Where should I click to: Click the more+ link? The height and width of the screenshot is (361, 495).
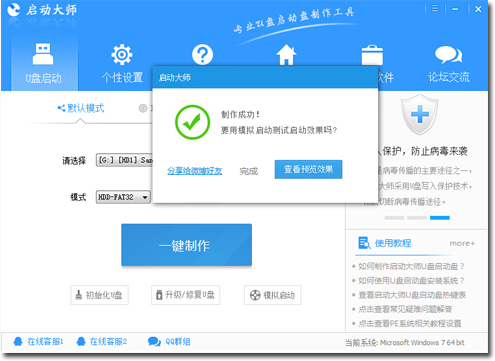462,243
